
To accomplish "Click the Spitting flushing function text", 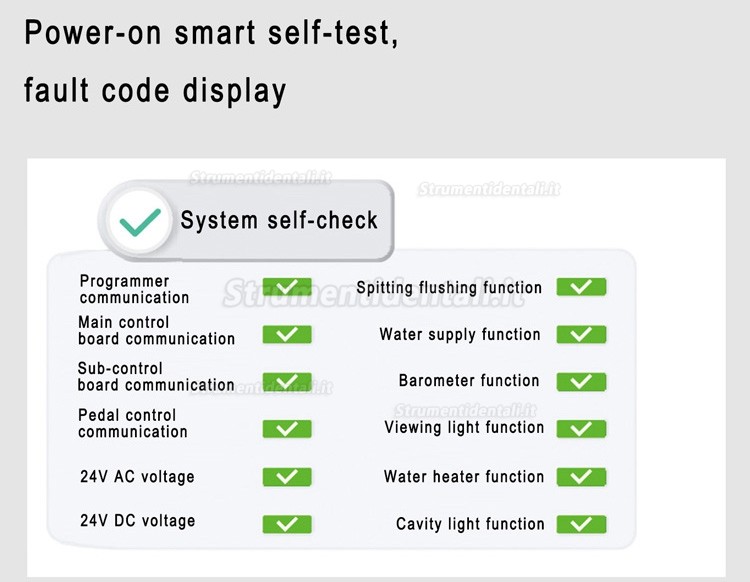I will click(x=449, y=288).
